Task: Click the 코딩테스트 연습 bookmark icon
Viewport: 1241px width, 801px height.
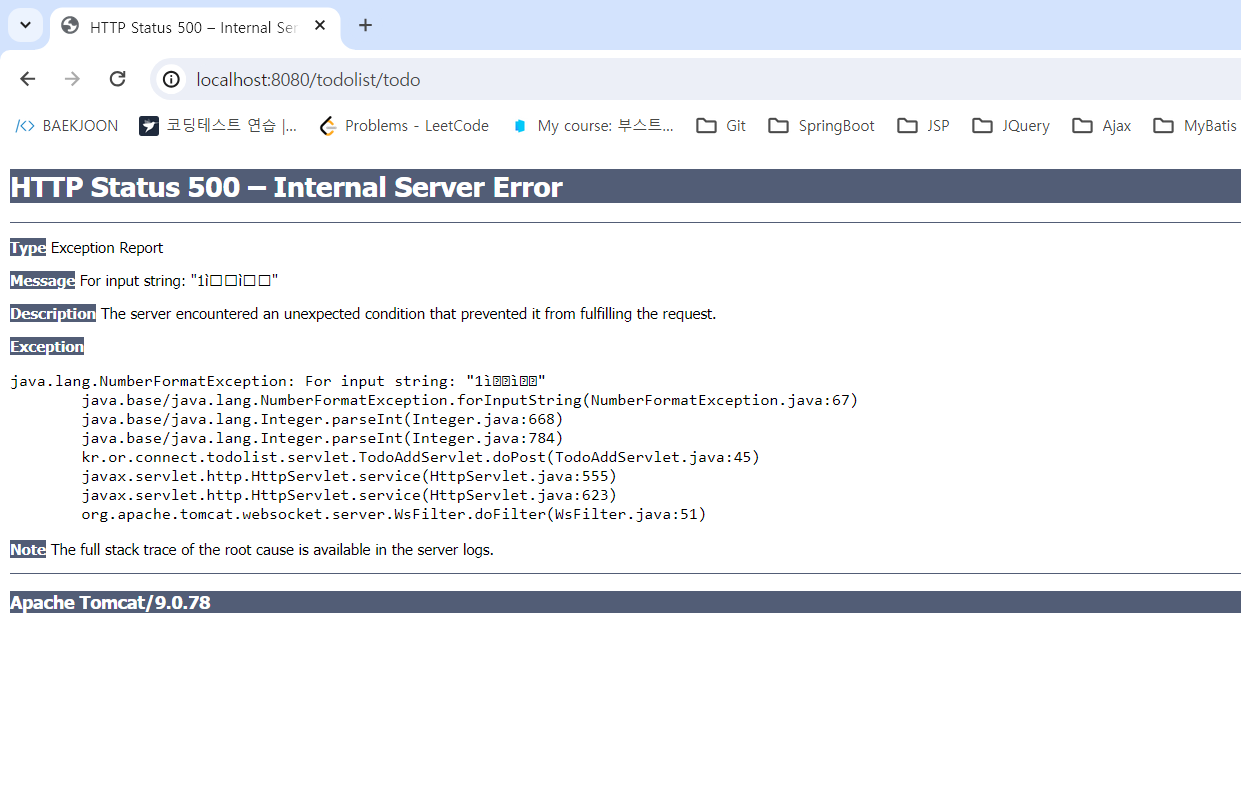Action: click(x=149, y=125)
